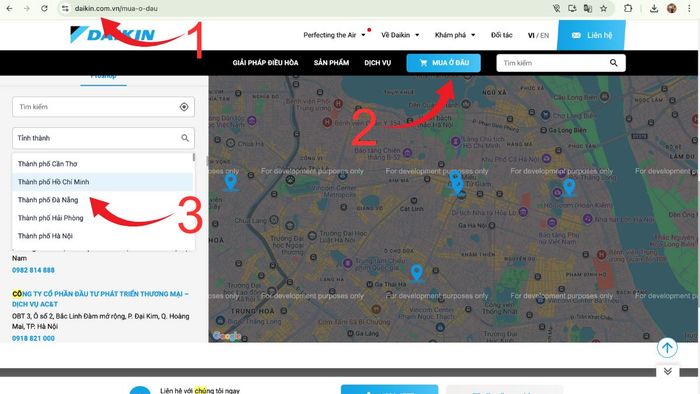Open the Chrome three-dot menu

tap(689, 8)
